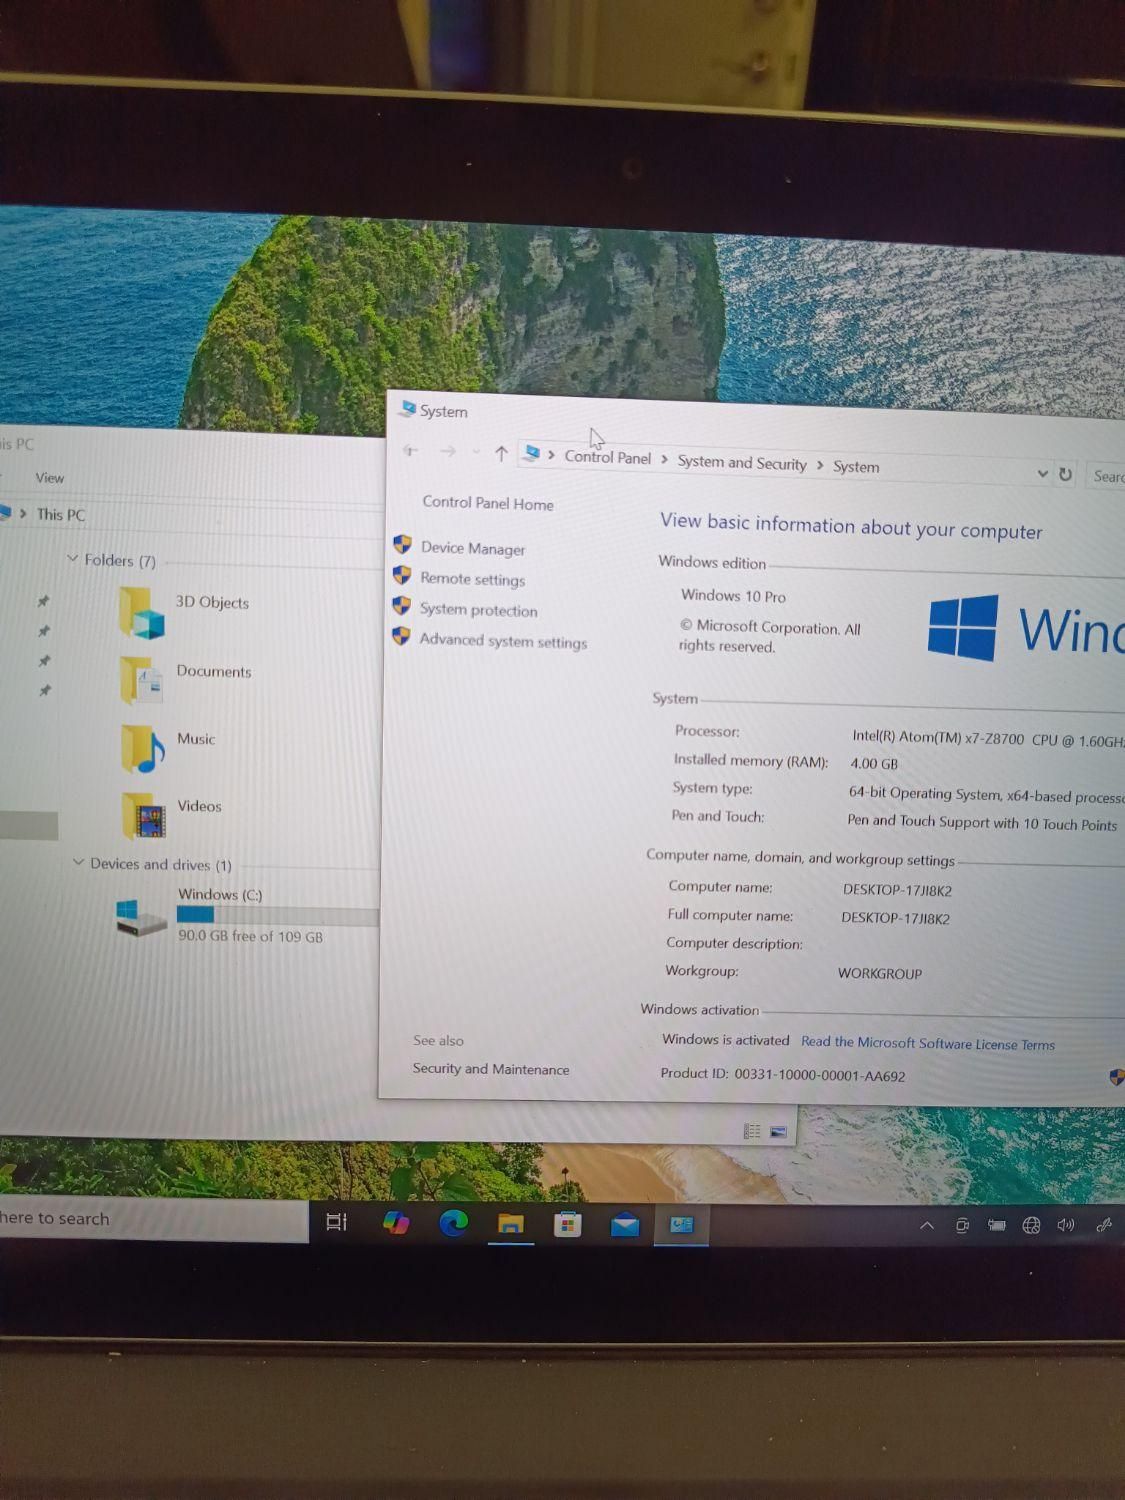The image size is (1125, 1500).
Task: Click the Windows logo in System window
Action: [x=963, y=627]
